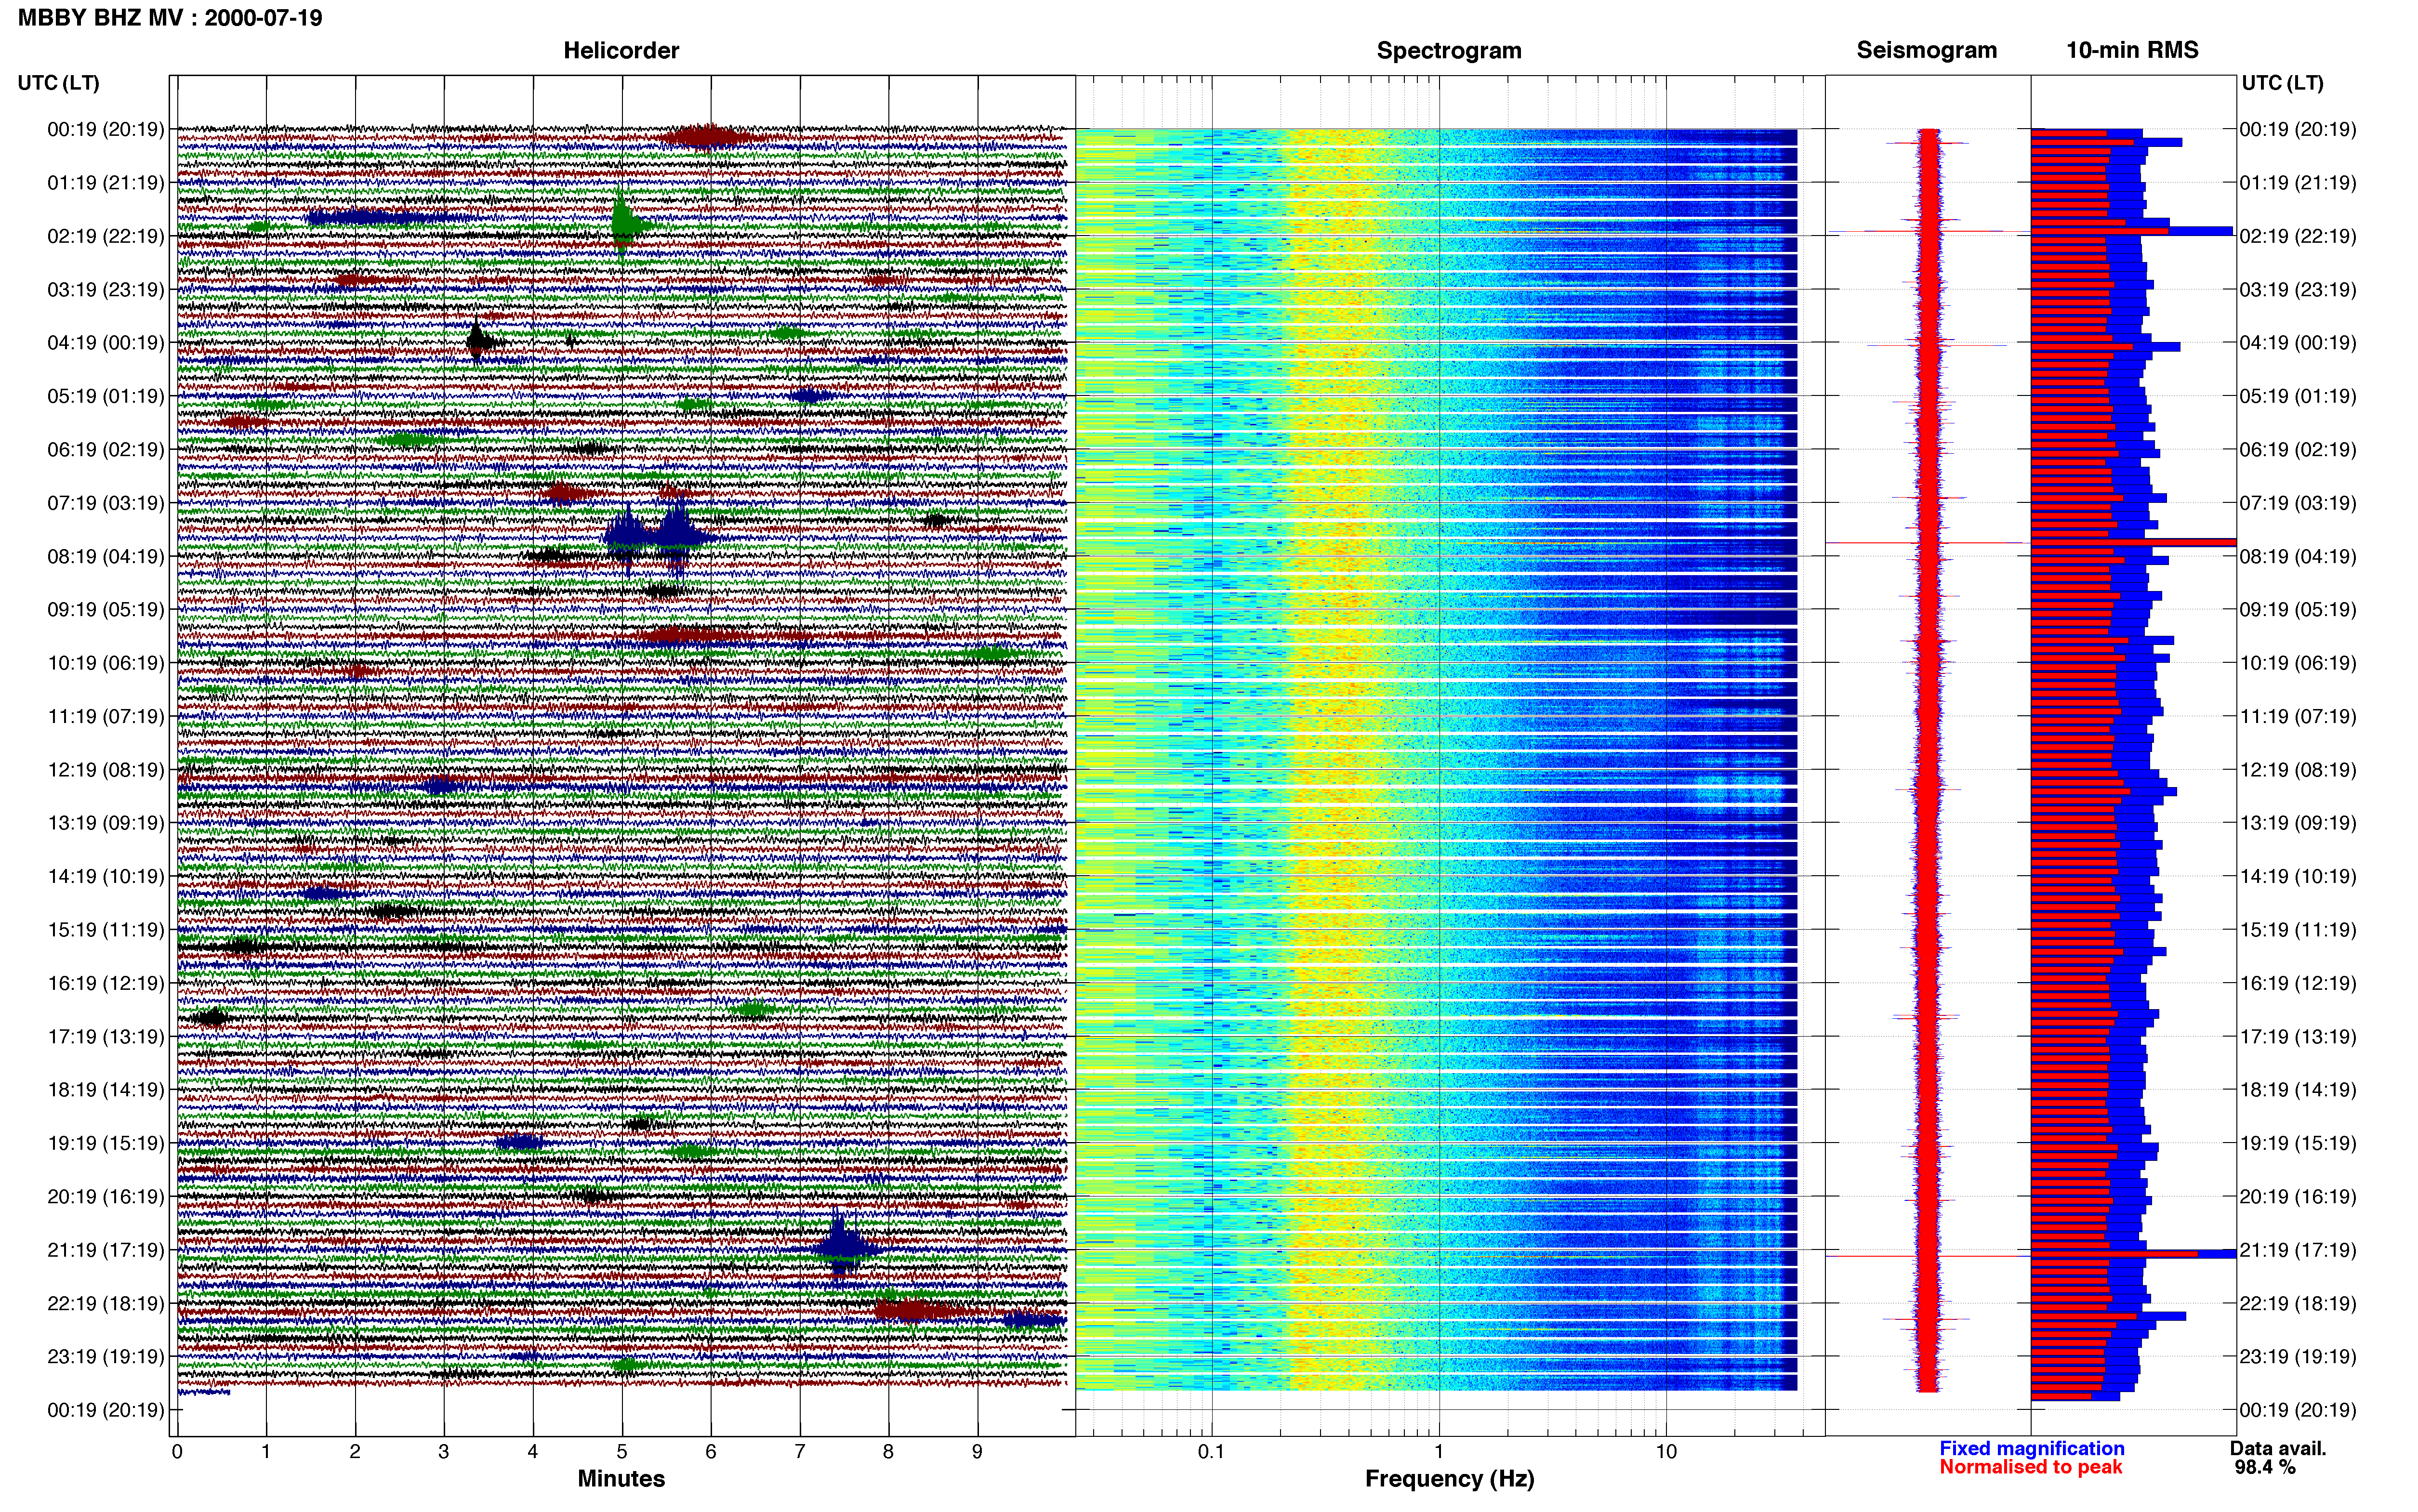The width and height of the screenshot is (2418, 1512).
Task: Click the left 'UTC (LT)' axis label
Action: click(59, 83)
